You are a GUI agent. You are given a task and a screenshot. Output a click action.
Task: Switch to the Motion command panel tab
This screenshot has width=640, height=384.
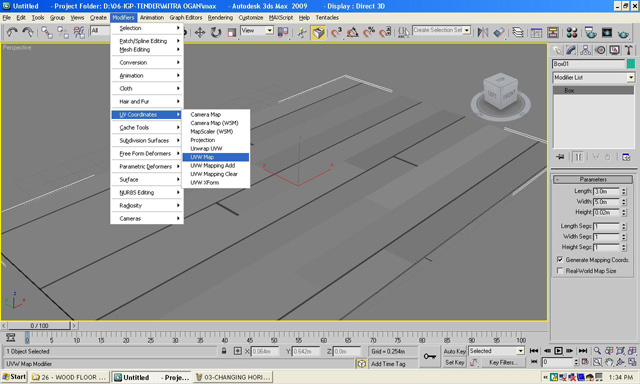click(x=600, y=50)
